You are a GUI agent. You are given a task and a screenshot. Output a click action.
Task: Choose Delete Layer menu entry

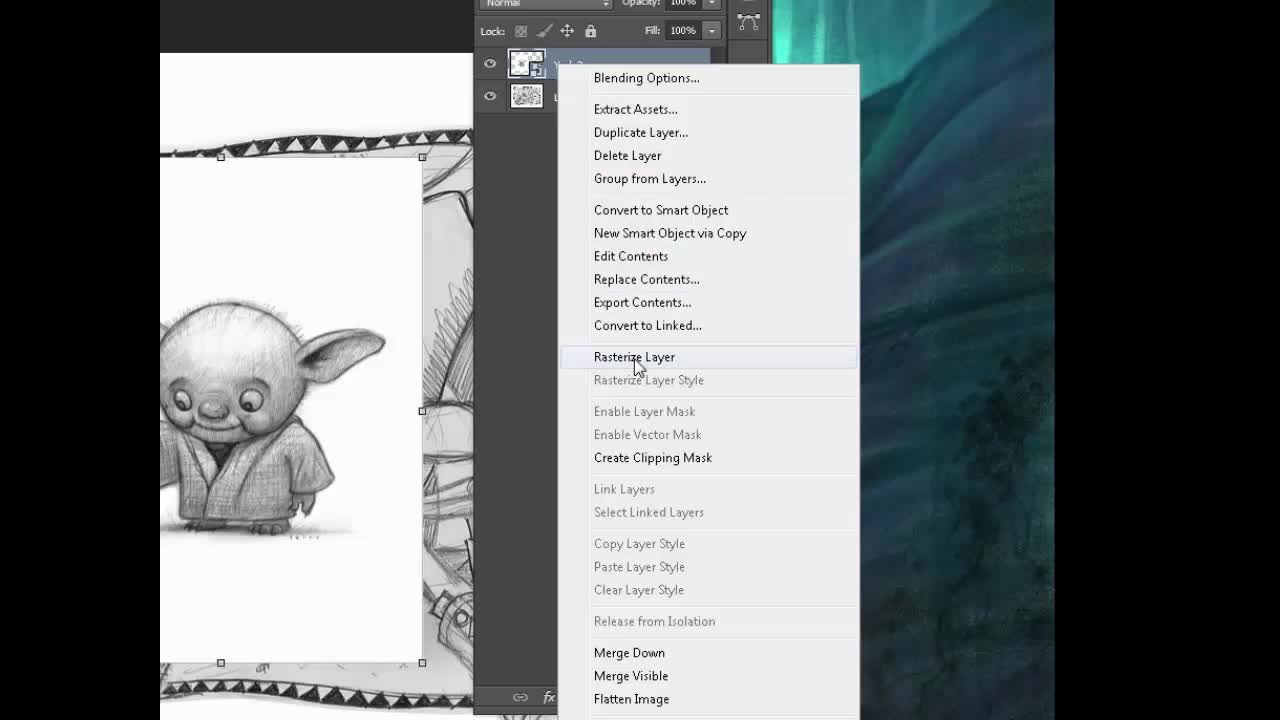[x=627, y=155]
